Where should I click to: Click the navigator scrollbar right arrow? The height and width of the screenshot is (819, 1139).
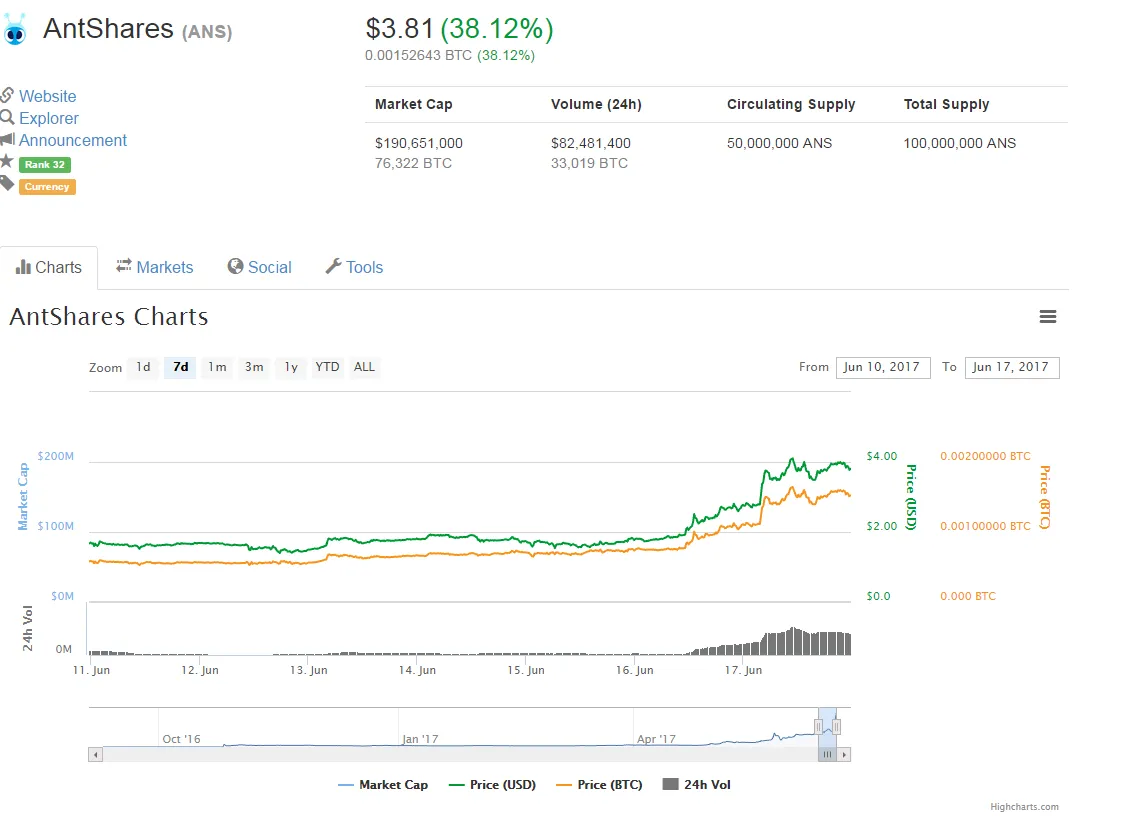point(844,755)
